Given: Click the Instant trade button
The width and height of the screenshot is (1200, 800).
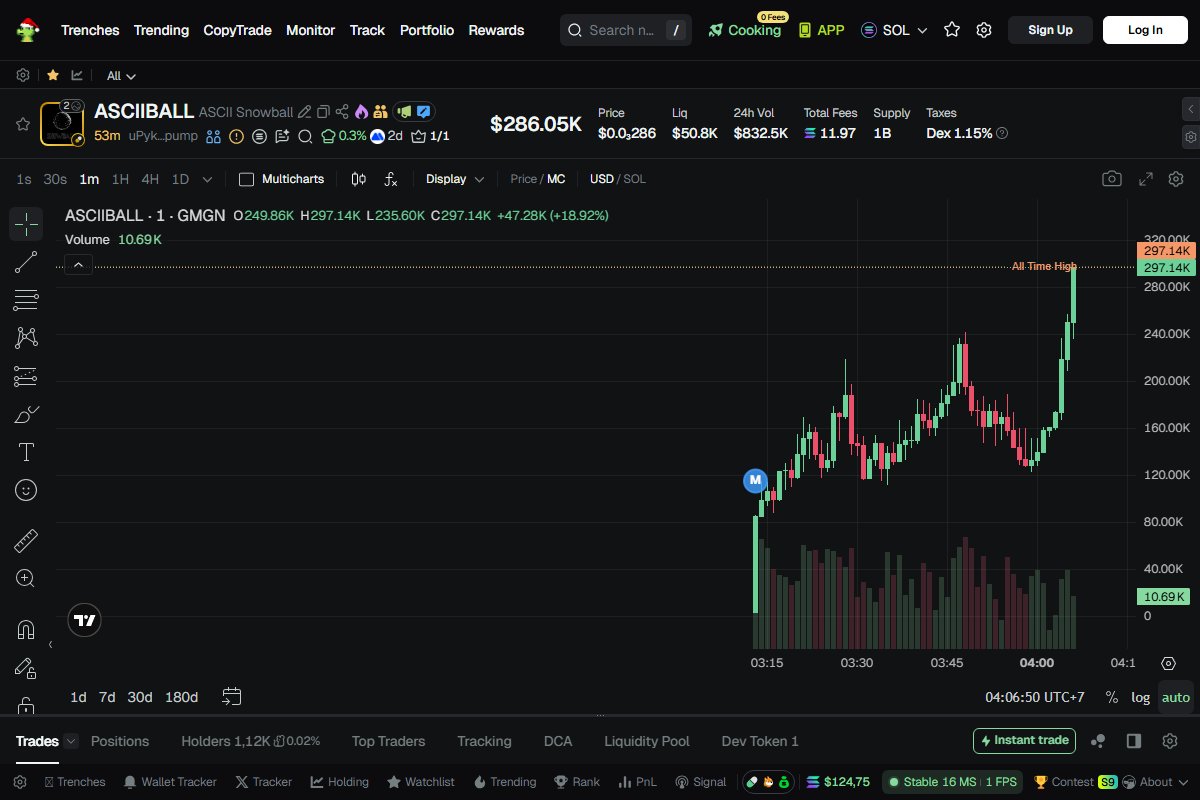Looking at the screenshot, I should pyautogui.click(x=1024, y=741).
